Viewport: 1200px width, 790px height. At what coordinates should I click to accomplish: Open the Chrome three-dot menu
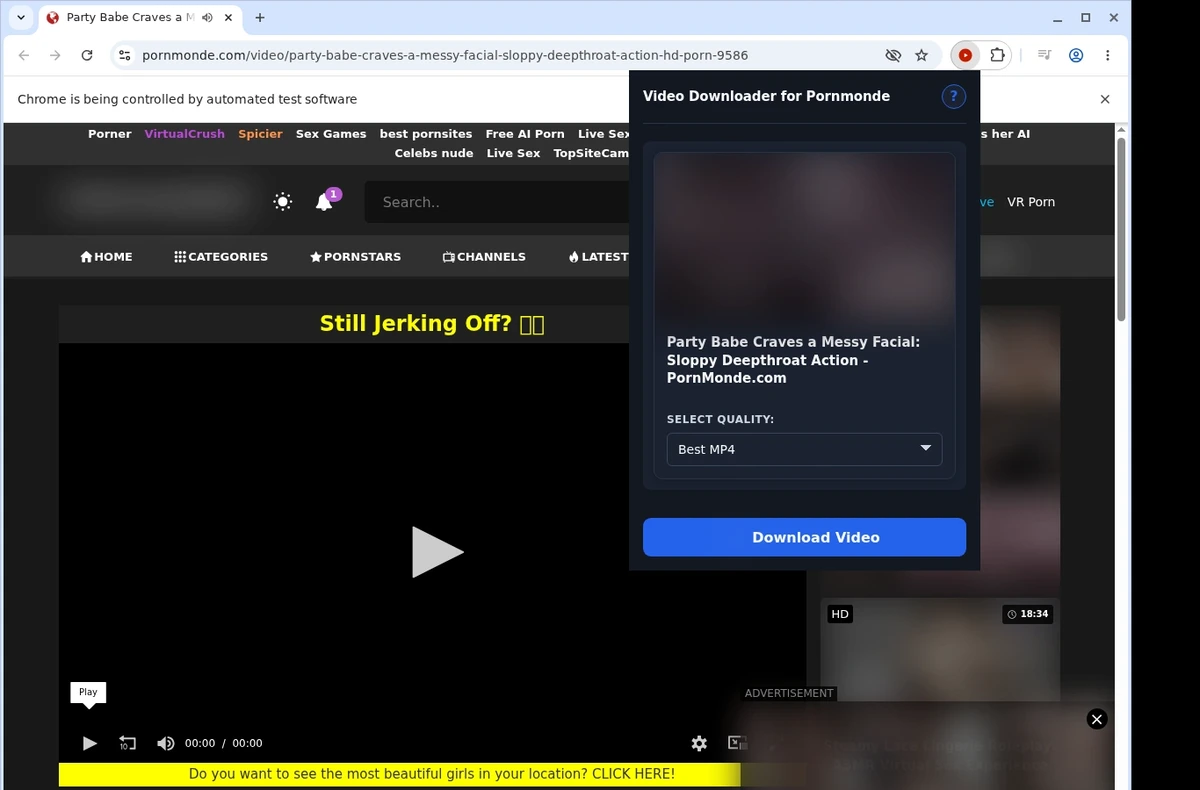pos(1107,55)
